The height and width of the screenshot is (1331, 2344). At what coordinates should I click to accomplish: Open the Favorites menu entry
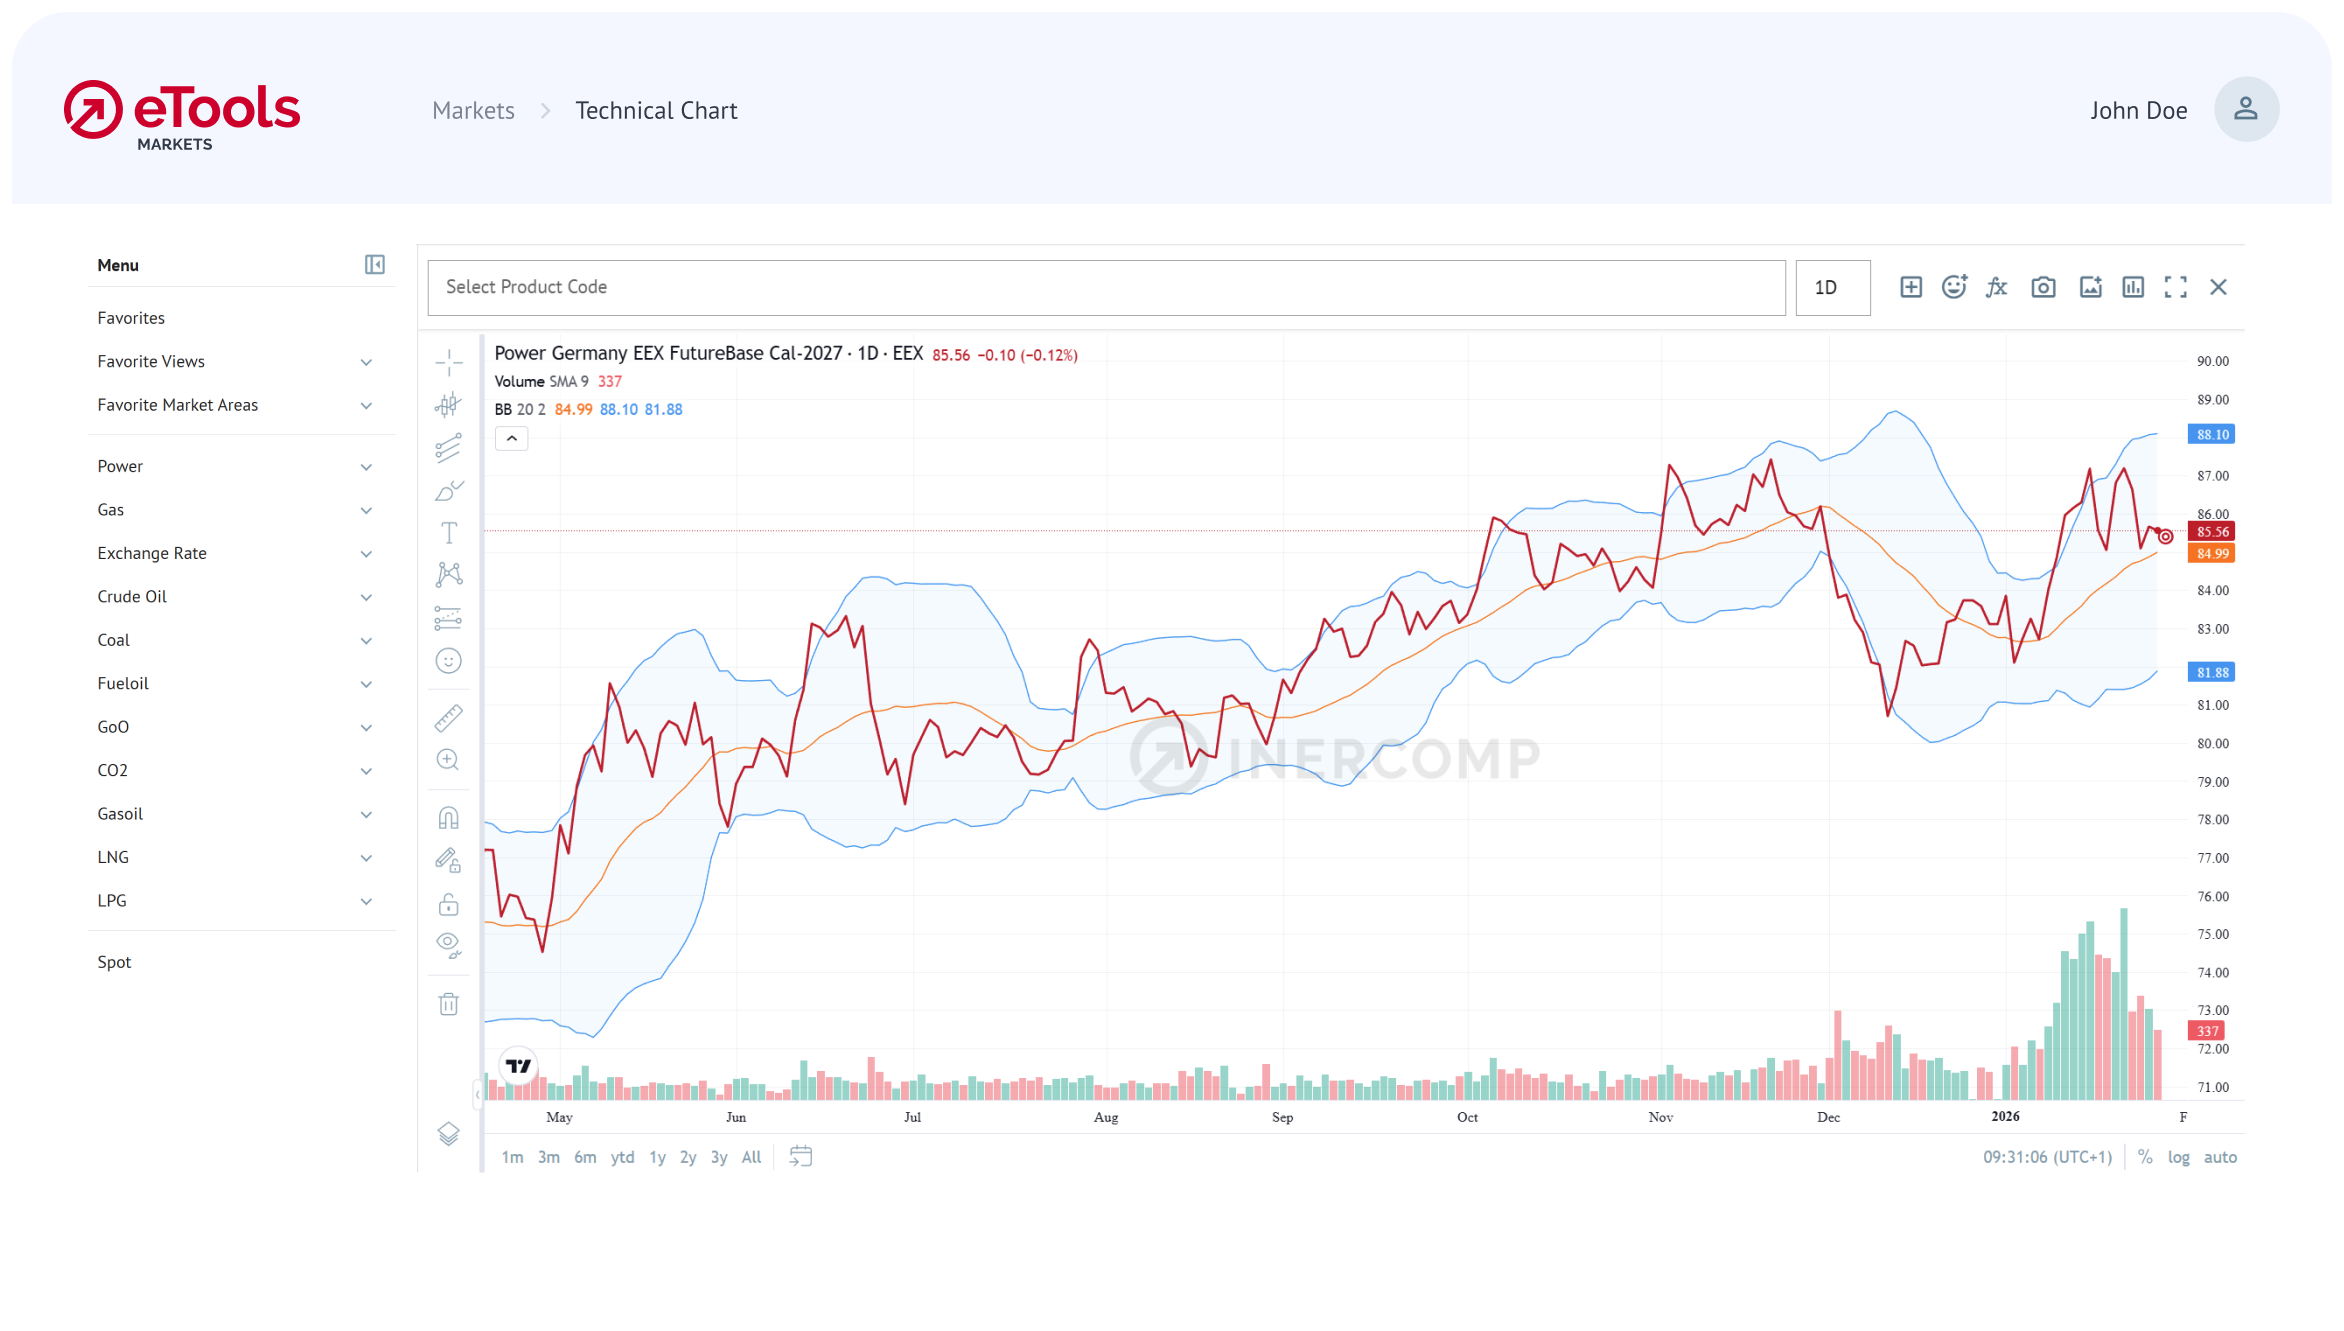(x=131, y=317)
